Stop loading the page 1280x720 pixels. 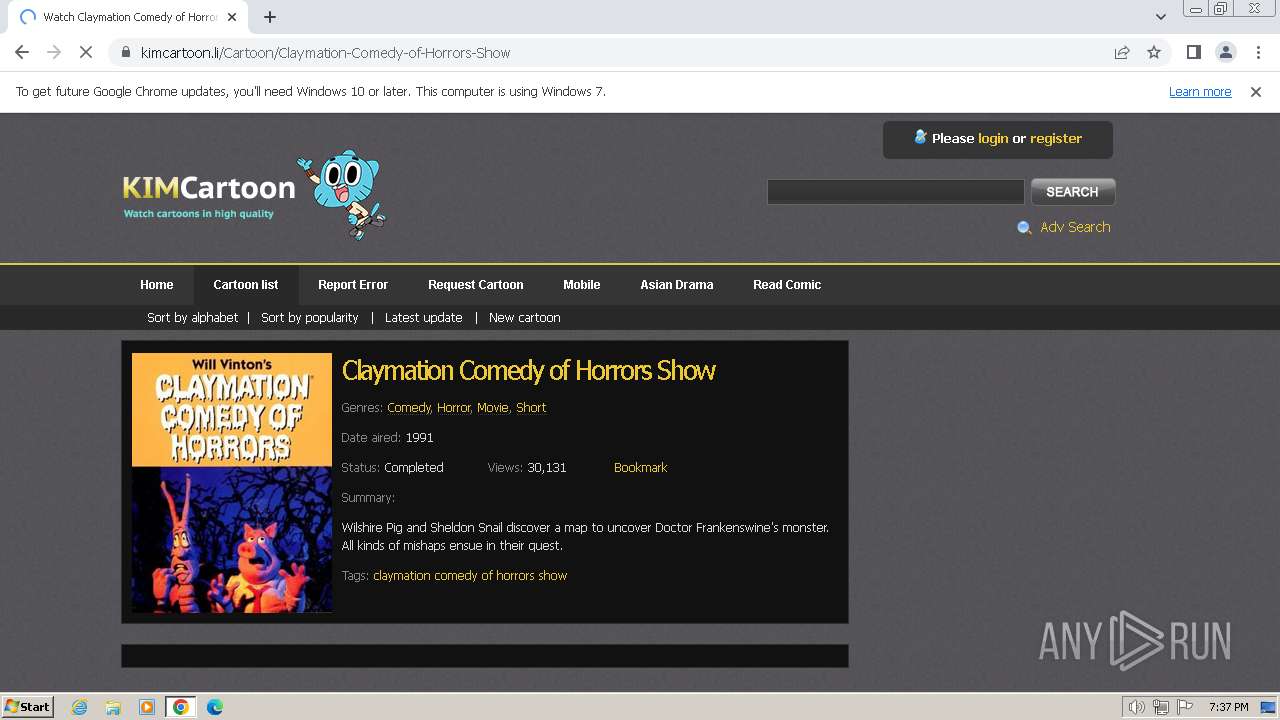86,53
